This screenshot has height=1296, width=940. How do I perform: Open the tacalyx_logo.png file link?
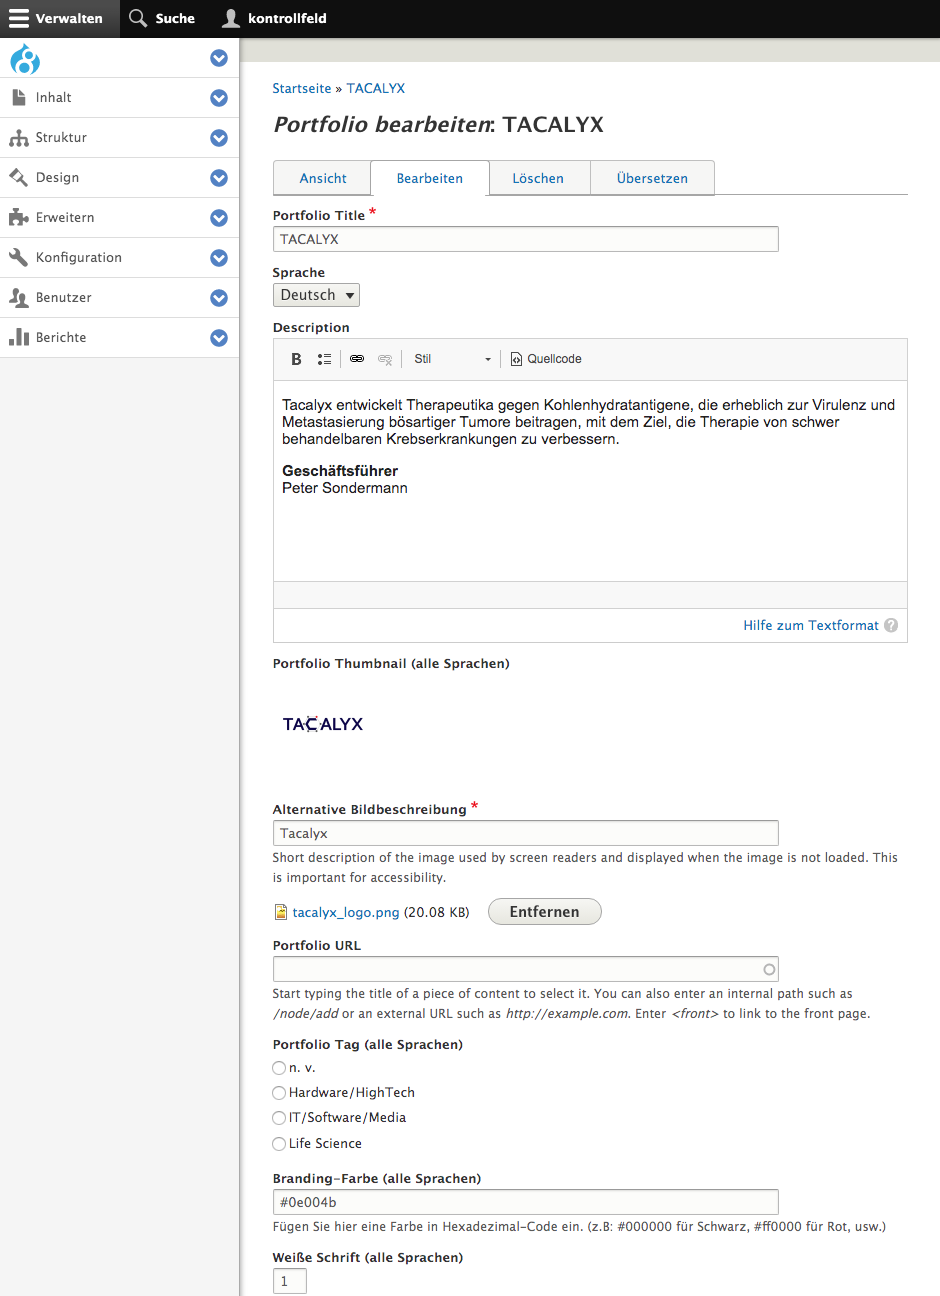[346, 912]
